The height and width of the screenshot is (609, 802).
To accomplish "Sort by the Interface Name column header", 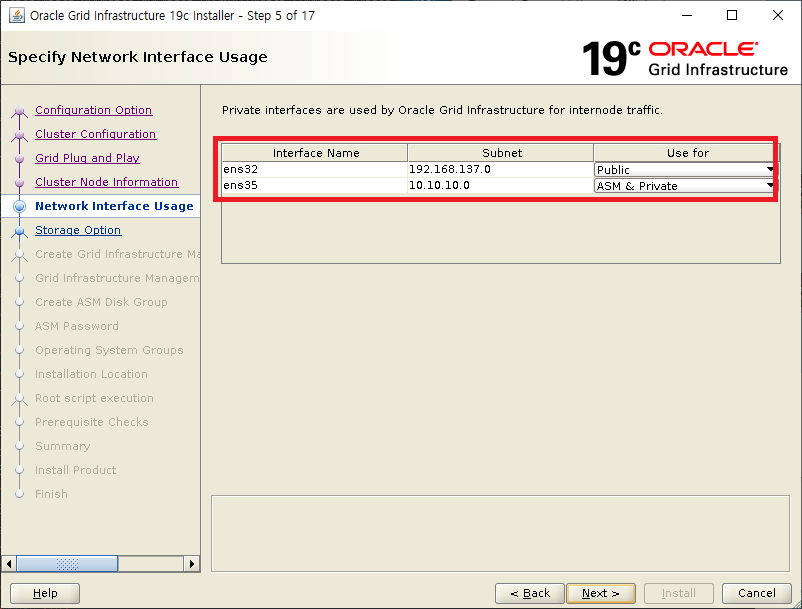I will point(315,153).
